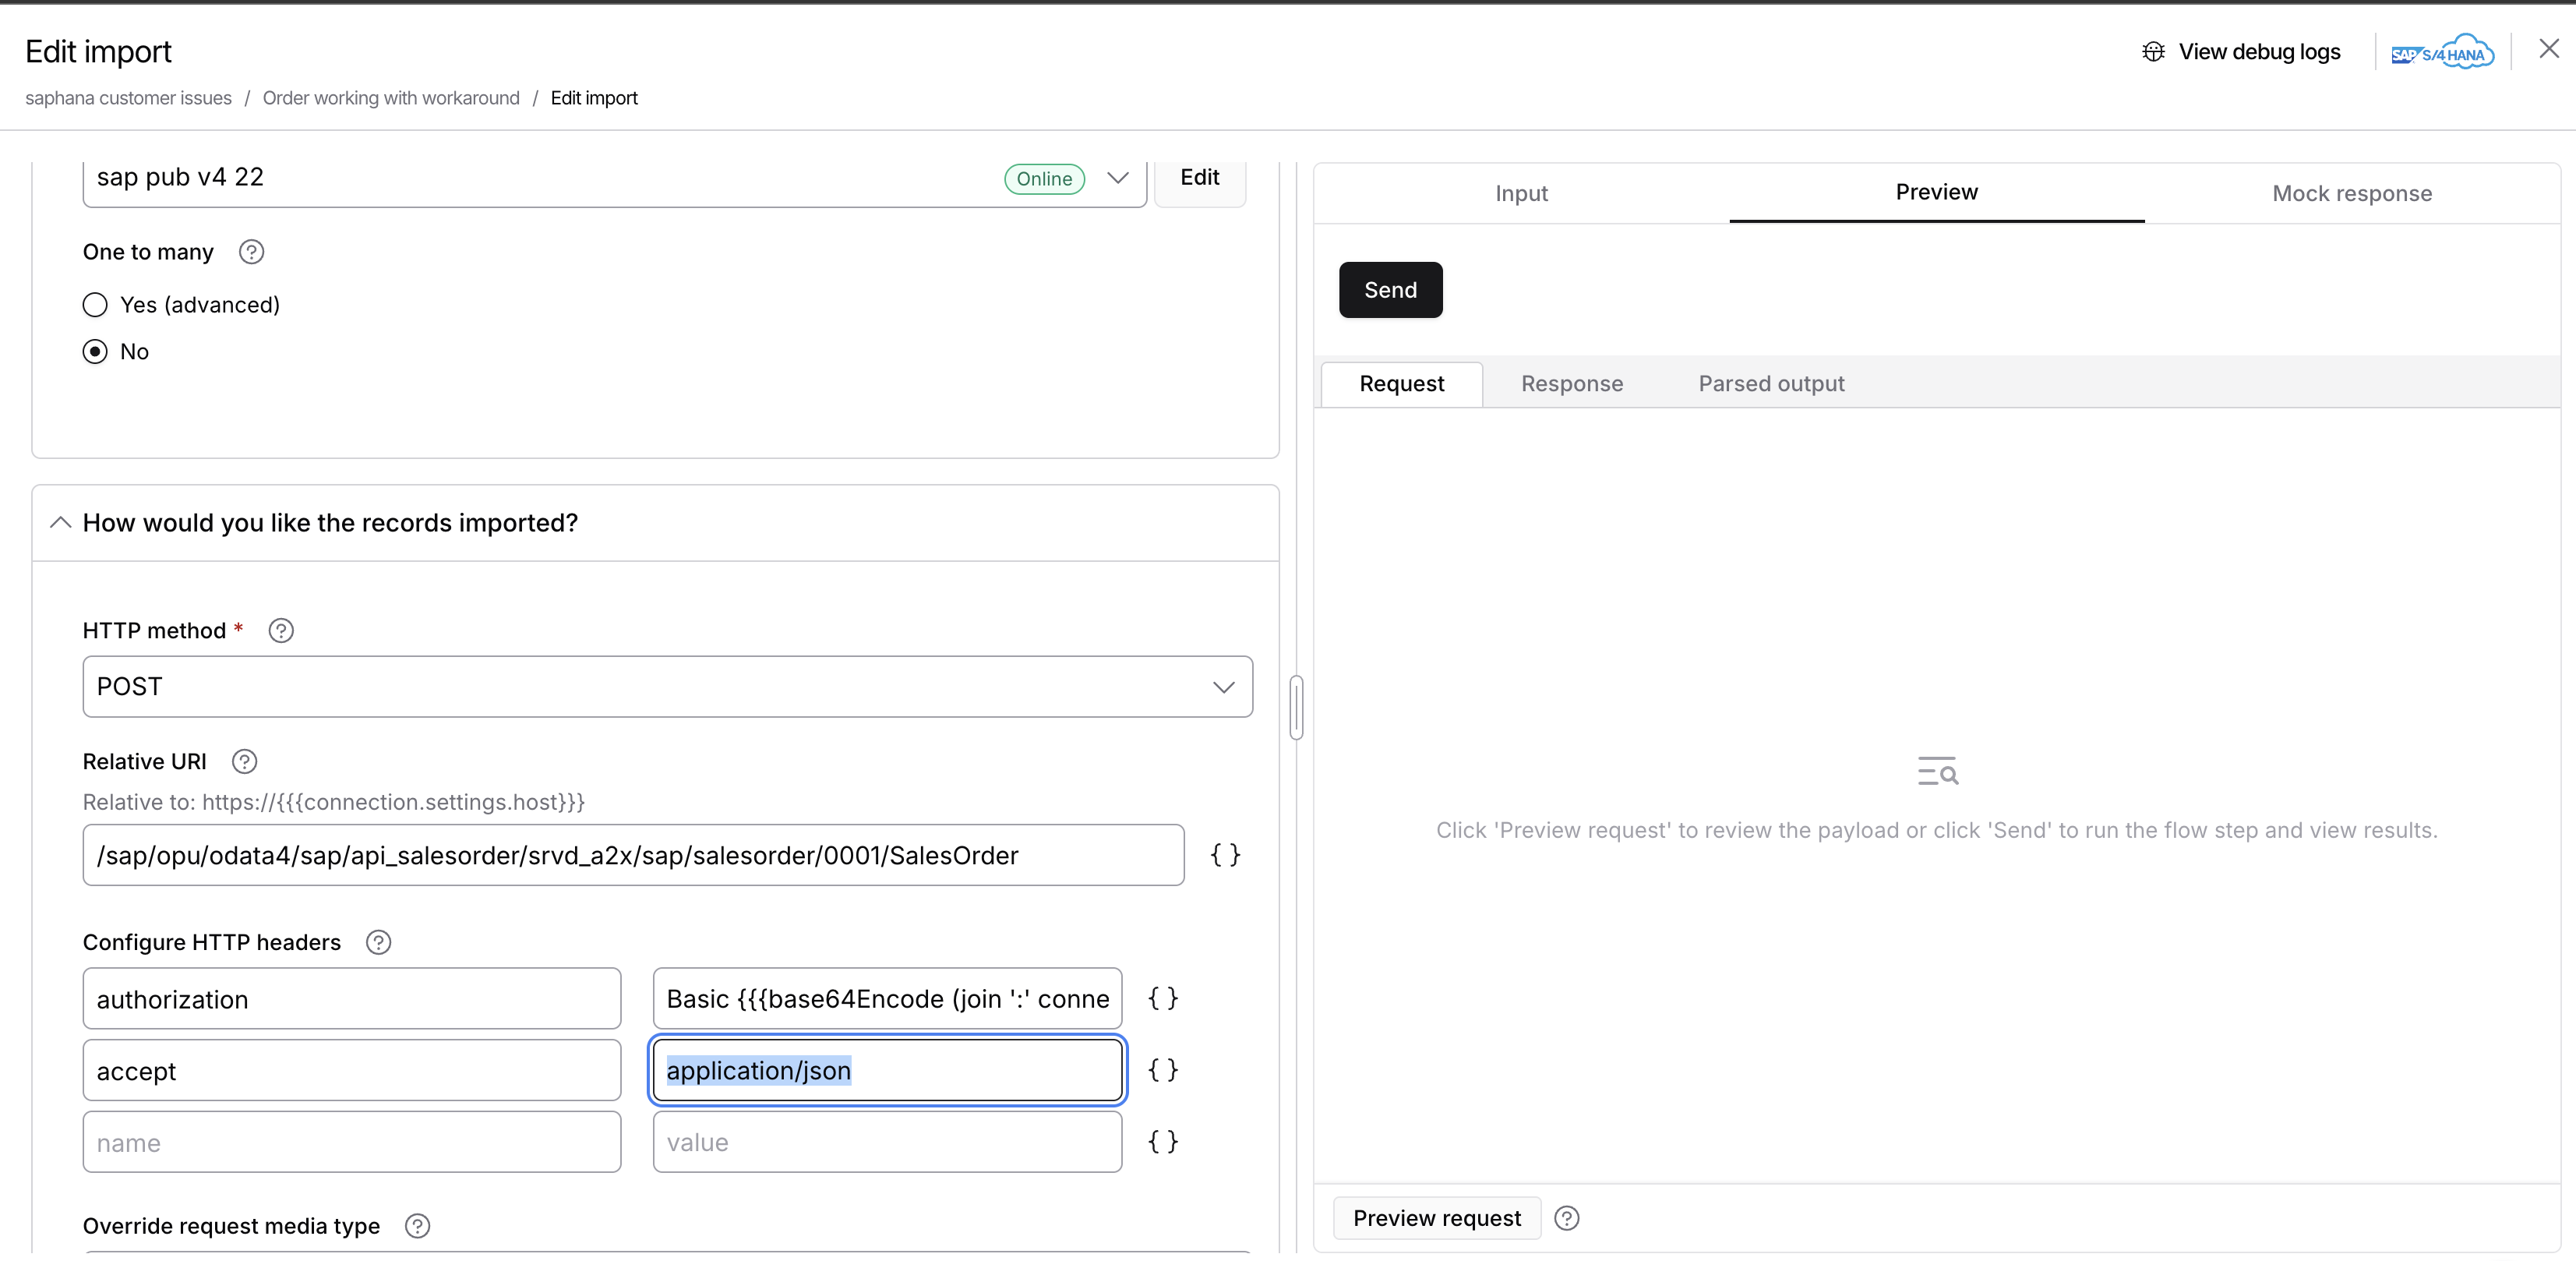
Task: Click help icon beside Configure HTTP headers
Action: (x=378, y=942)
